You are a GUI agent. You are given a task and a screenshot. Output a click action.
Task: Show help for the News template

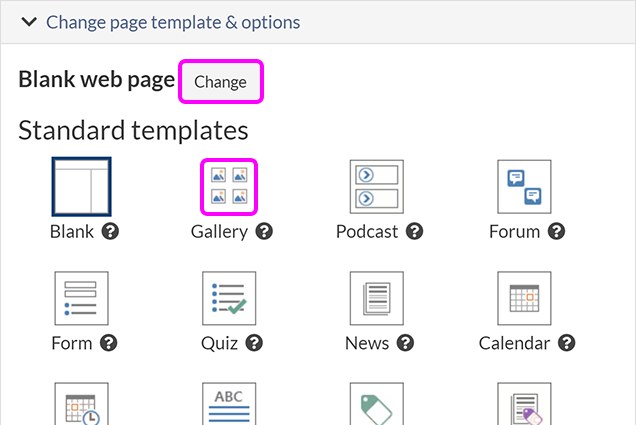tap(405, 344)
